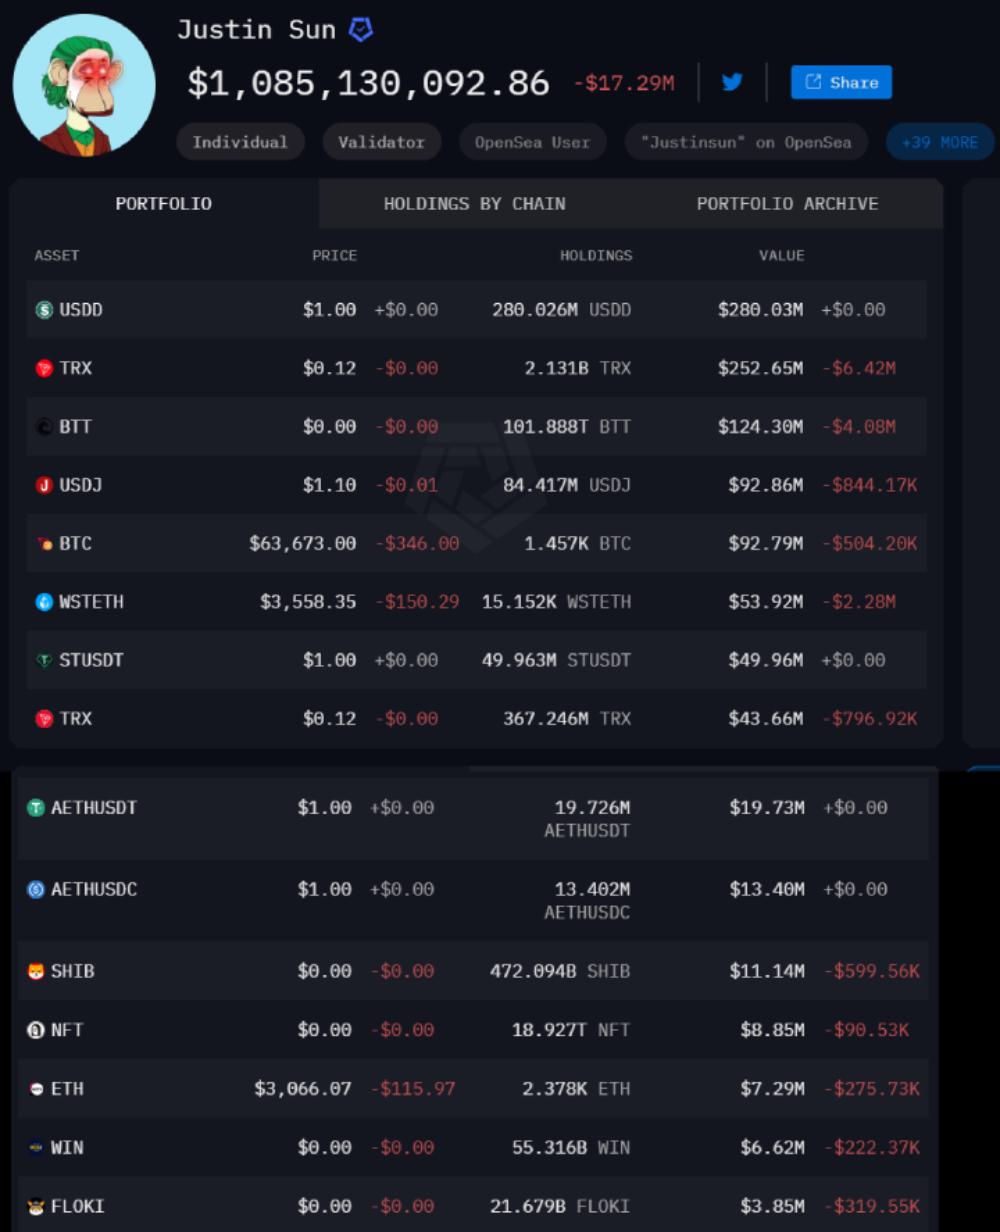Click the USDJ token icon
This screenshot has width=1000, height=1232.
pyautogui.click(x=44, y=485)
